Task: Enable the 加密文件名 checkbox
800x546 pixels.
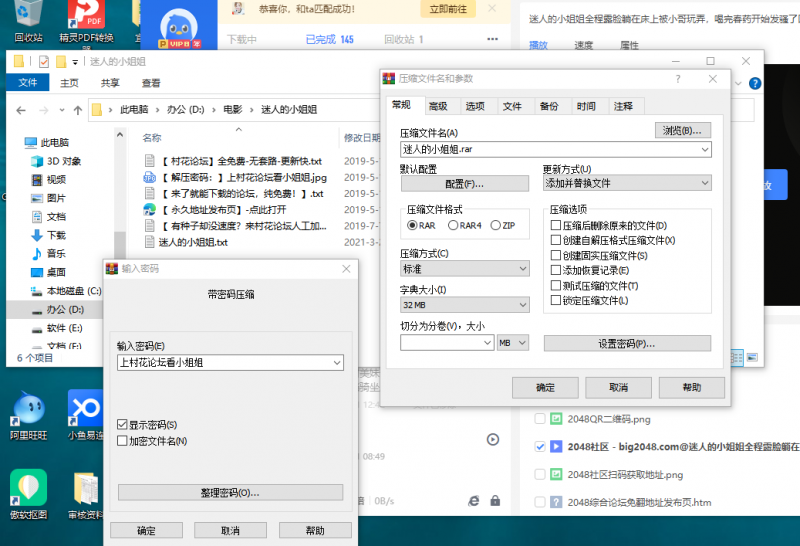Action: (123, 441)
